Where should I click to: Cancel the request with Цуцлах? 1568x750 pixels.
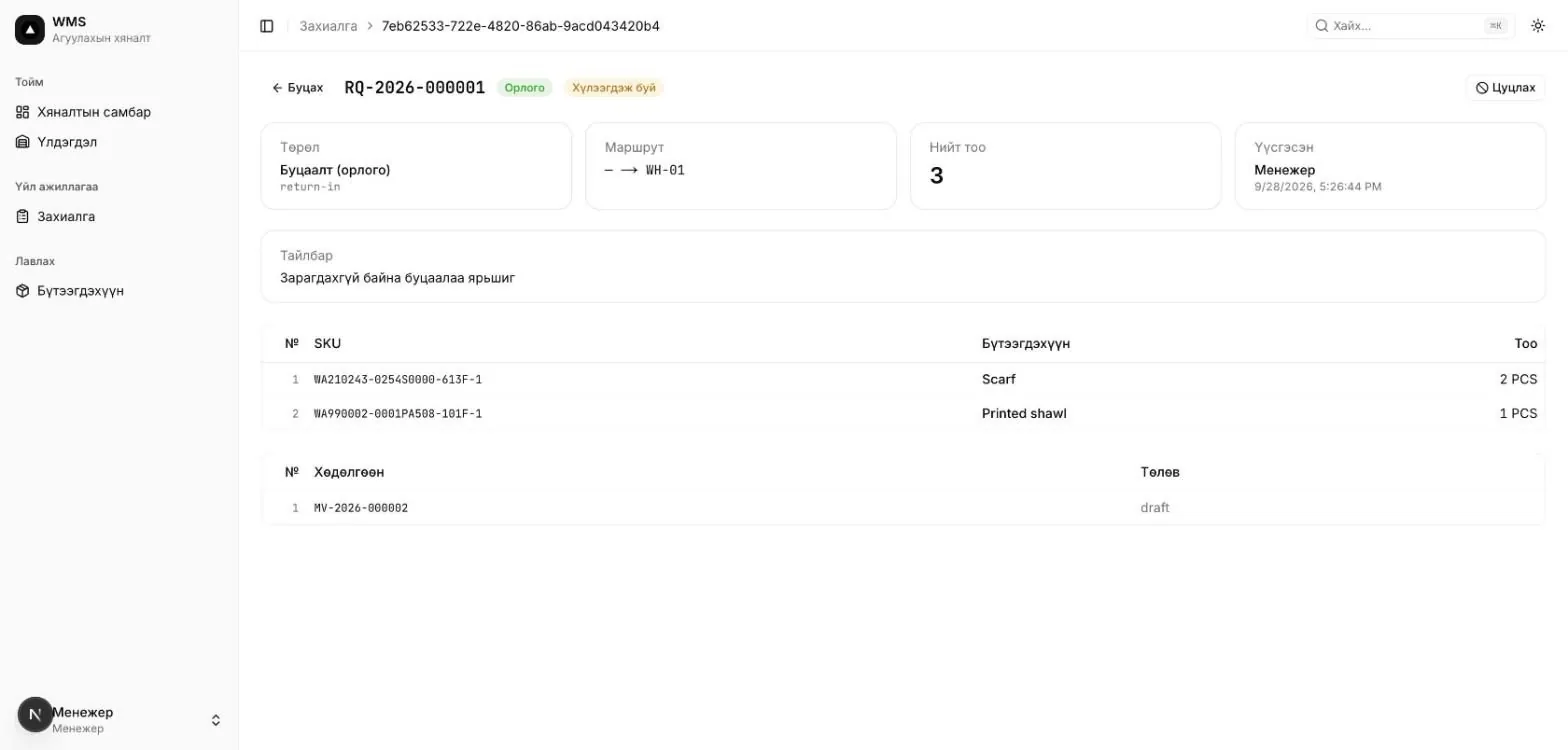pos(1505,88)
